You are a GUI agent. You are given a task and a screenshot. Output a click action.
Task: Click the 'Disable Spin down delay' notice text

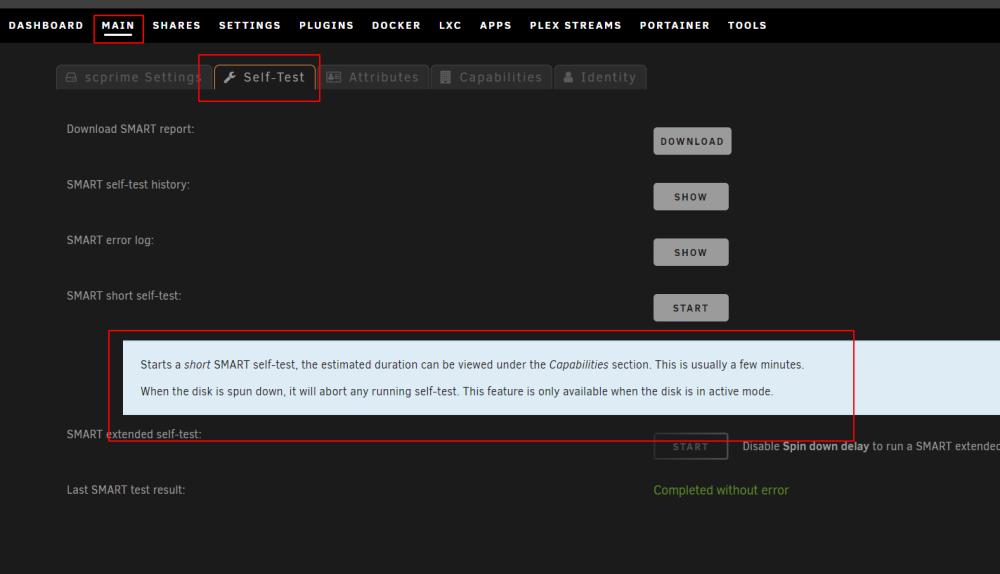(871, 446)
